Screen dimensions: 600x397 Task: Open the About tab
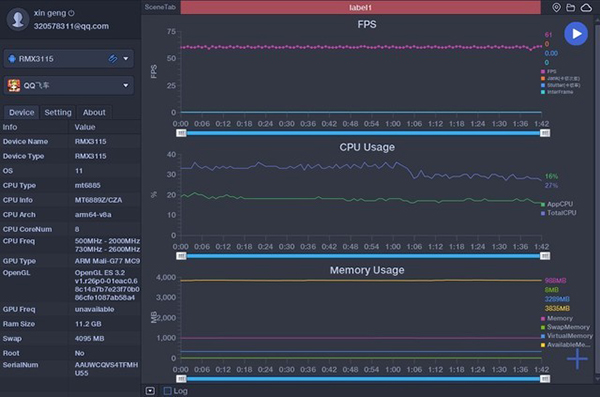point(94,112)
